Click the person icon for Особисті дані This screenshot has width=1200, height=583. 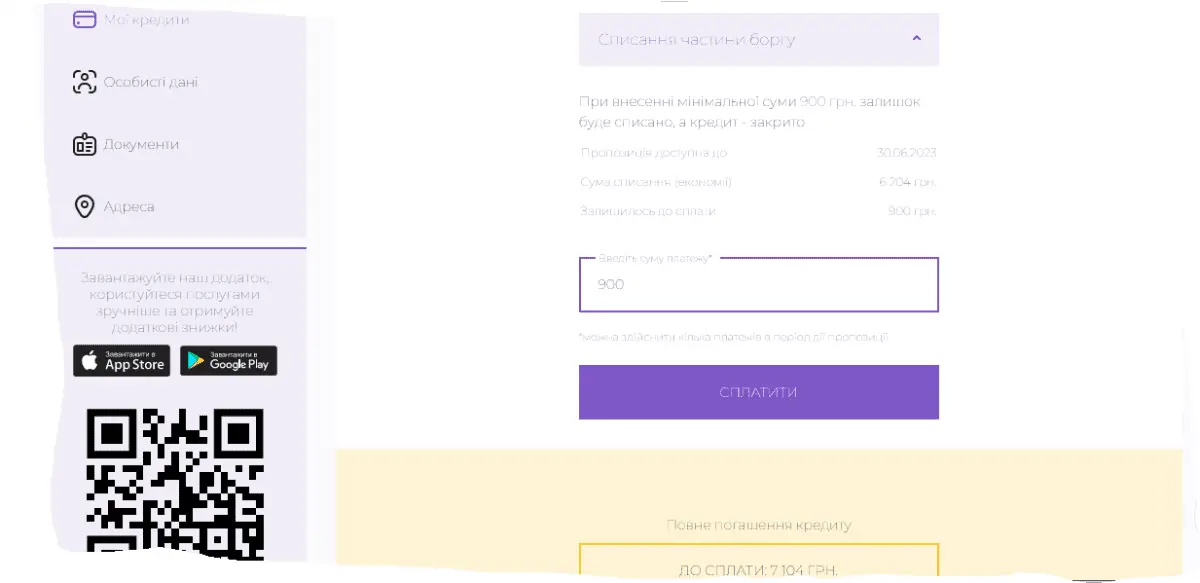[85, 82]
